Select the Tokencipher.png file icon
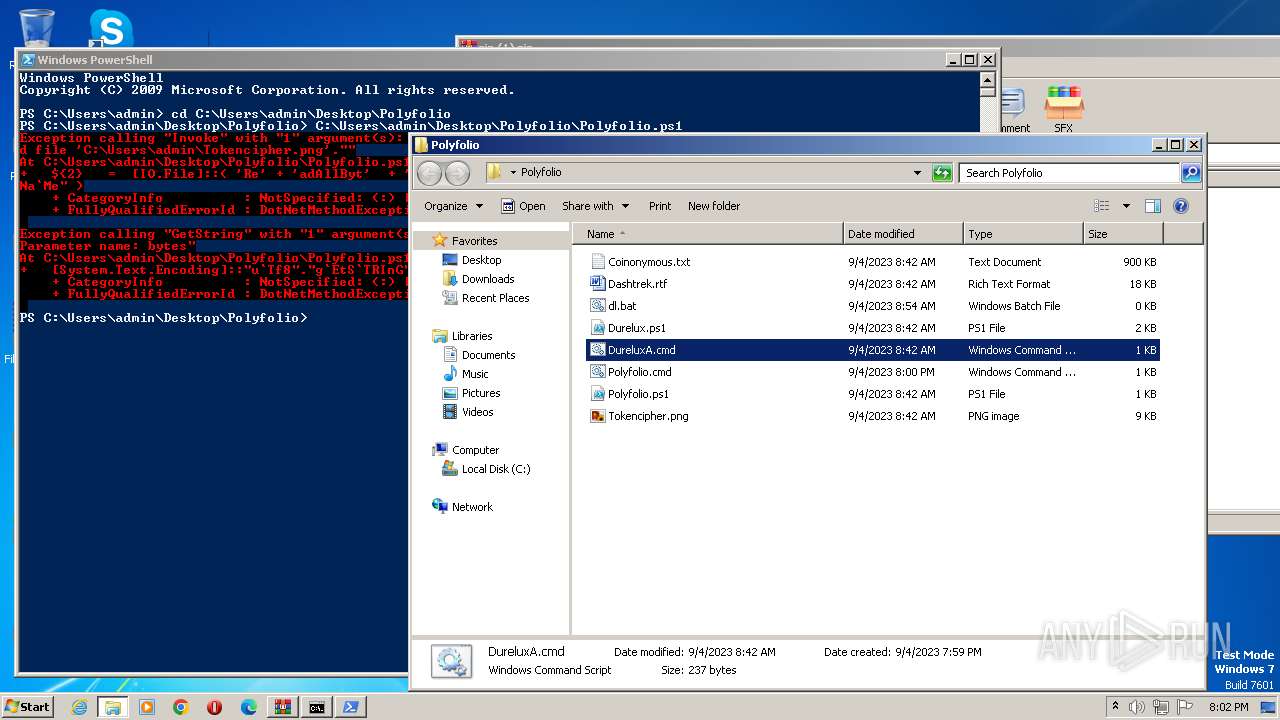This screenshot has width=1280, height=720. (598, 416)
